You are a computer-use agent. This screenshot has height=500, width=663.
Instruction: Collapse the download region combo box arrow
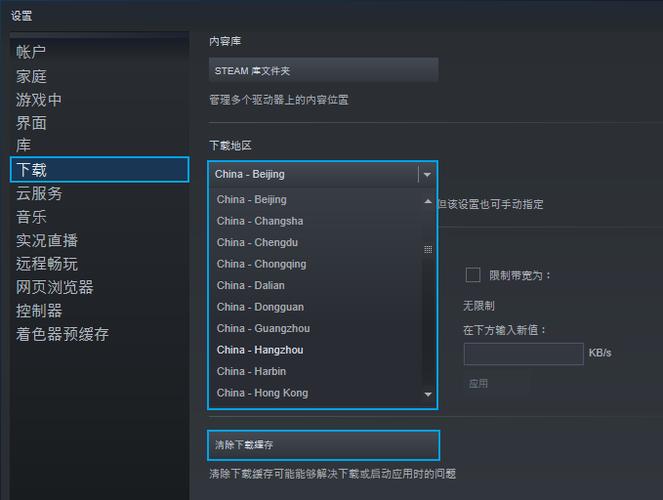(x=427, y=175)
